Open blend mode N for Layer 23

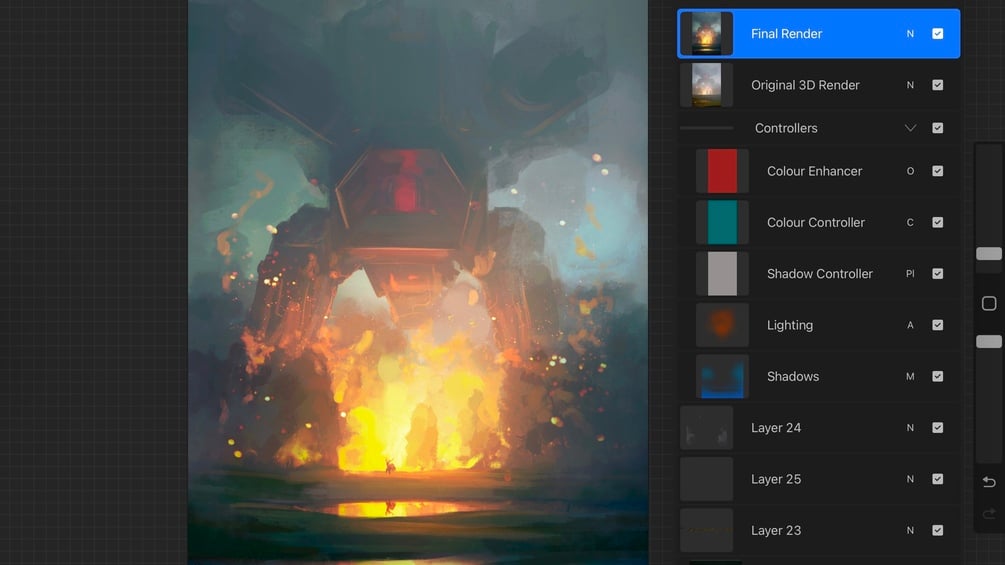point(910,530)
